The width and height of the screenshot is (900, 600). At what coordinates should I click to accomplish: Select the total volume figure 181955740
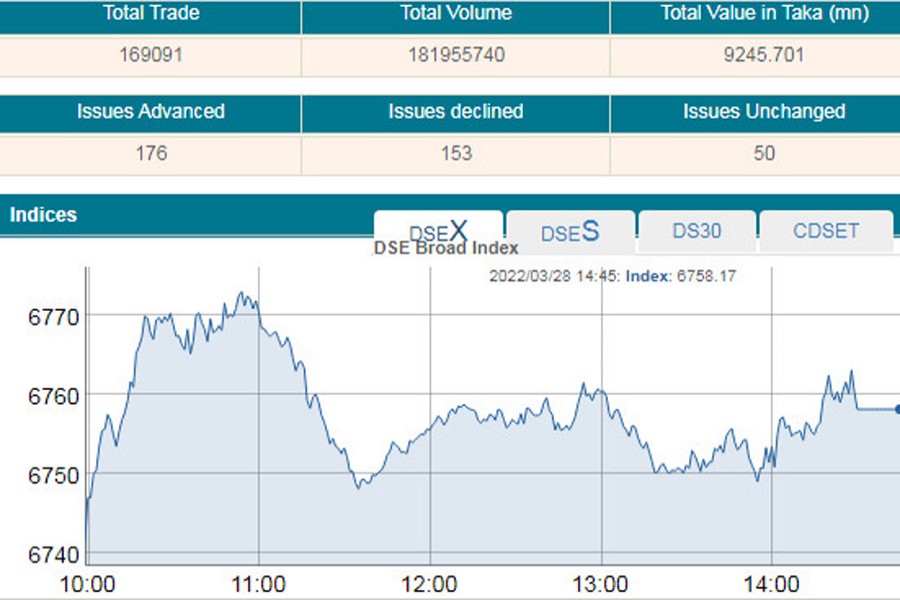pos(455,55)
